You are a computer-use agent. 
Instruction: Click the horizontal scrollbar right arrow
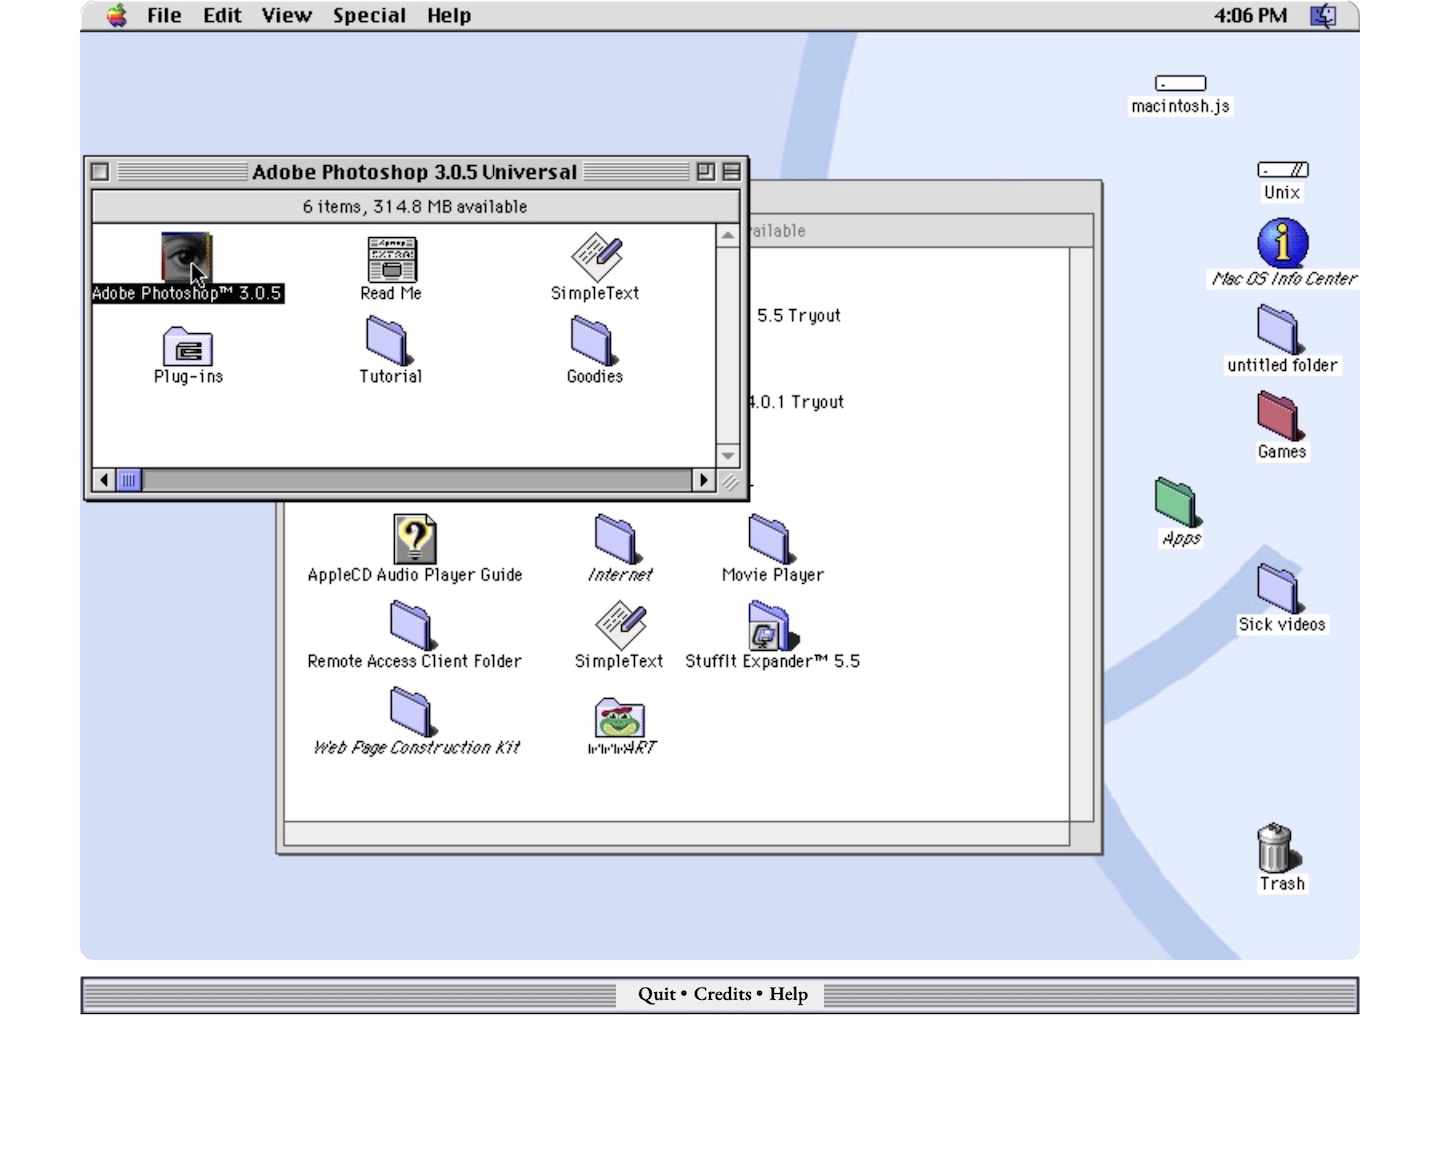704,480
